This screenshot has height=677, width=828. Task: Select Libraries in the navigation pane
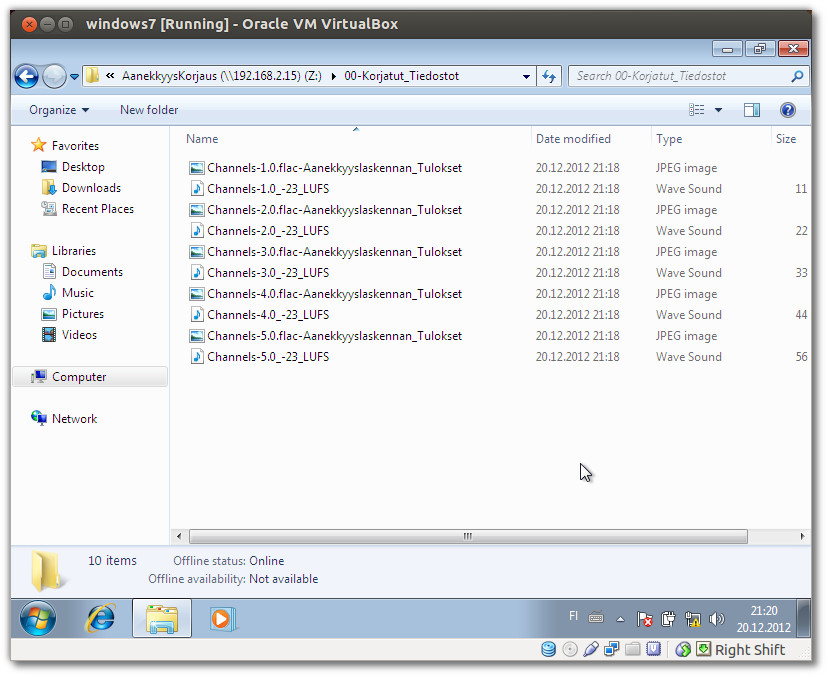(x=74, y=251)
